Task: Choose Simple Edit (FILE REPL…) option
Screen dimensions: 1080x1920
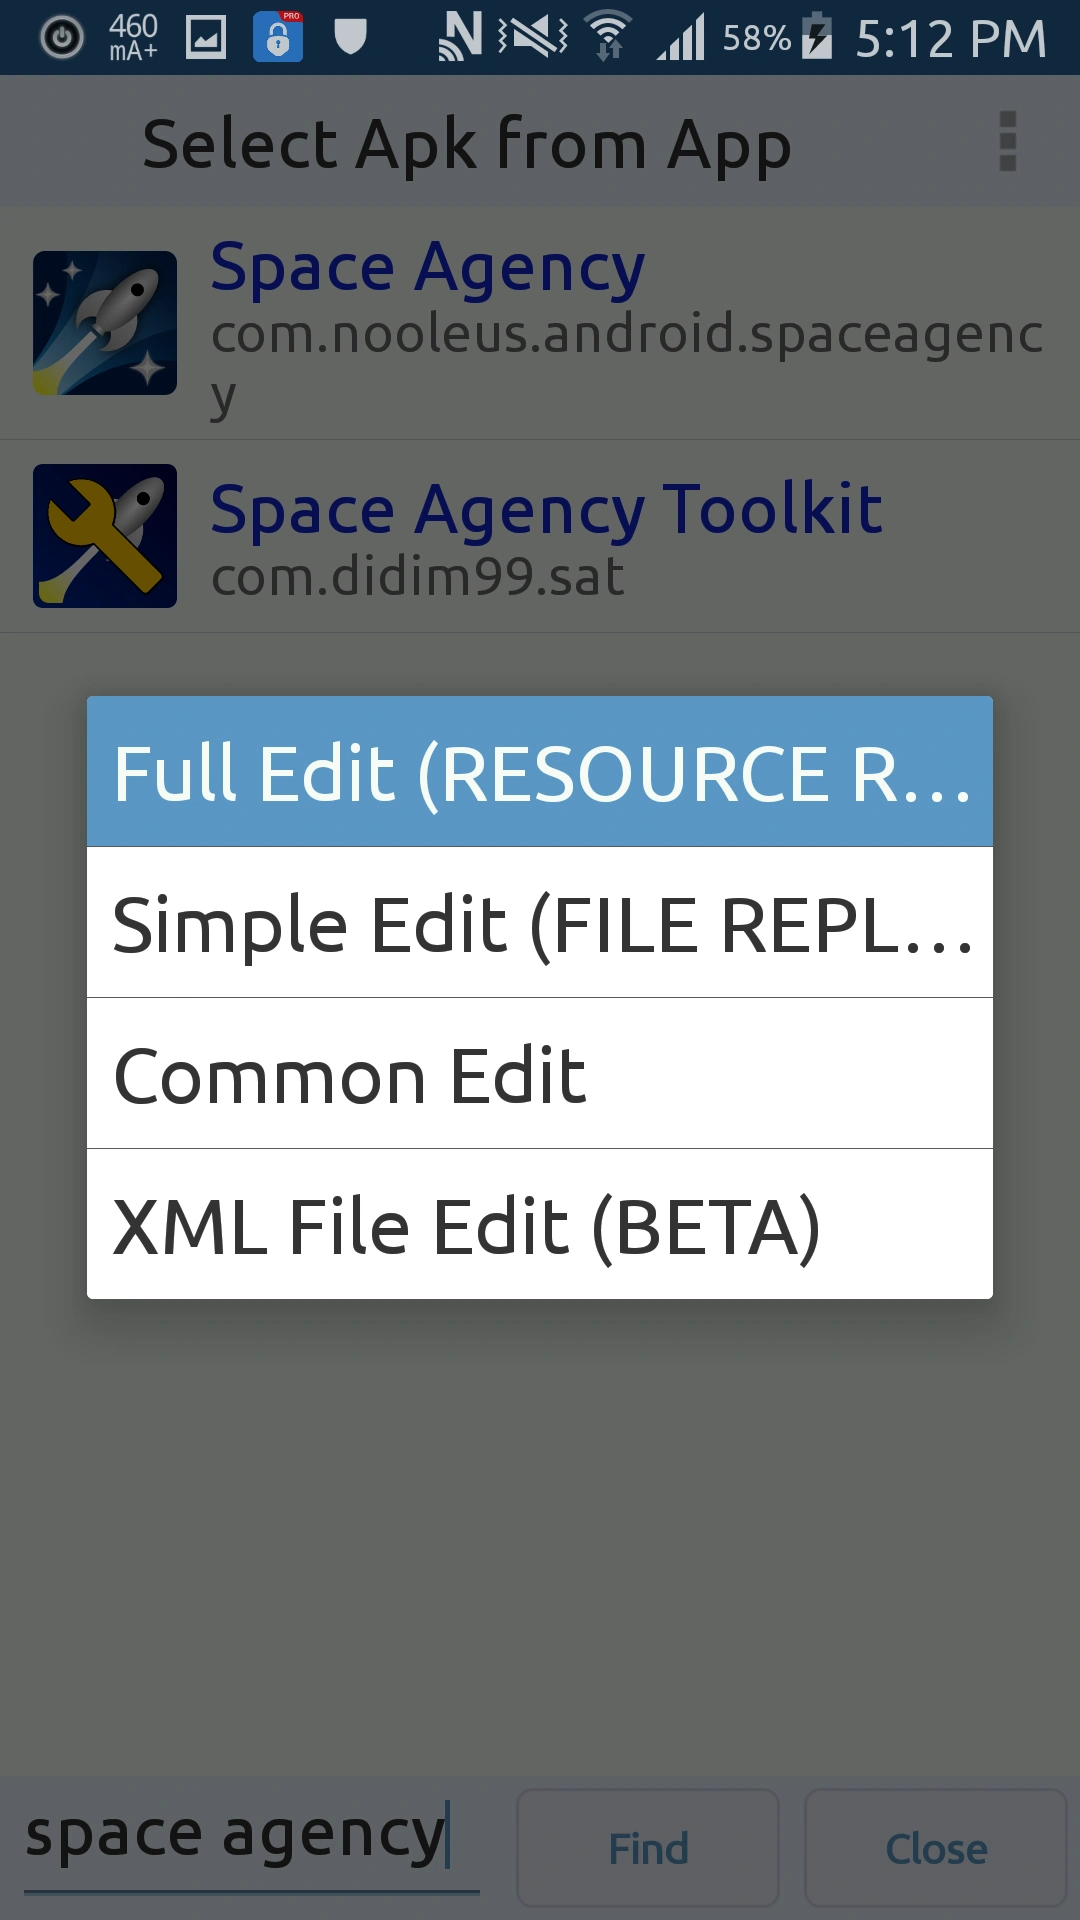Action: pyautogui.click(x=540, y=923)
